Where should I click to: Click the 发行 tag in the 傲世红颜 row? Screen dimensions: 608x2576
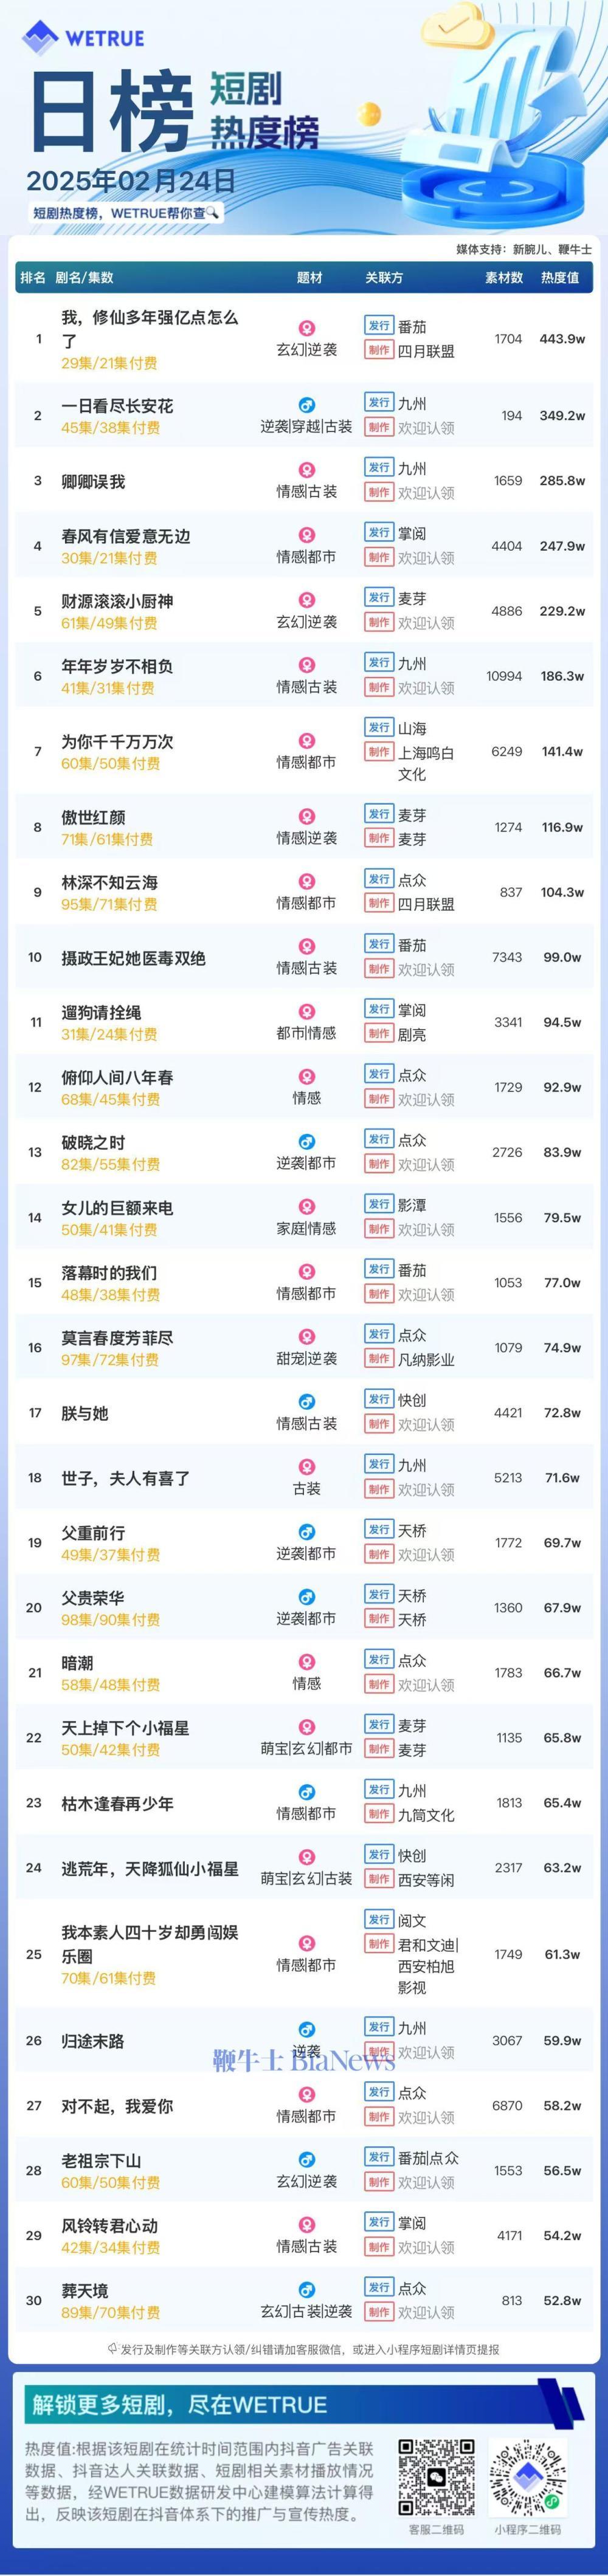[x=379, y=814]
